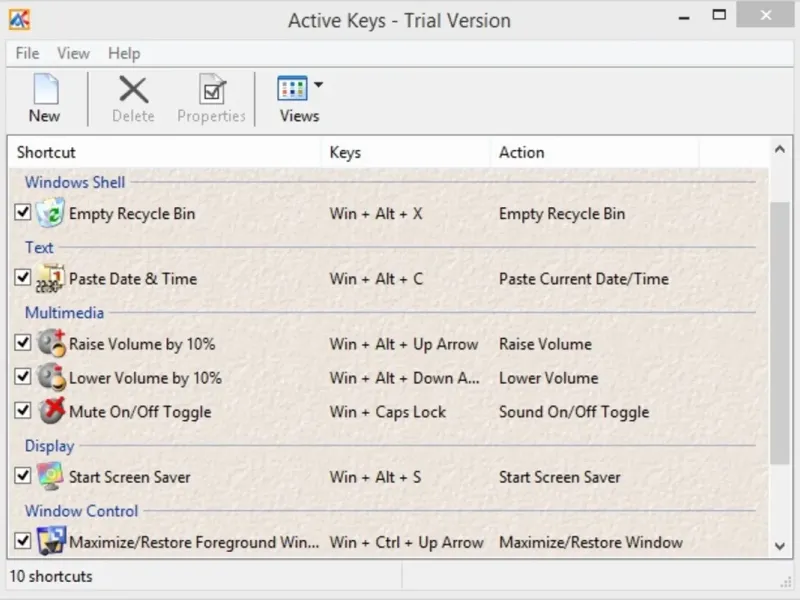Select the 'Empty Recycle Bin' shortcut name
Image resolution: width=800 pixels, height=600 pixels.
pyautogui.click(x=132, y=214)
